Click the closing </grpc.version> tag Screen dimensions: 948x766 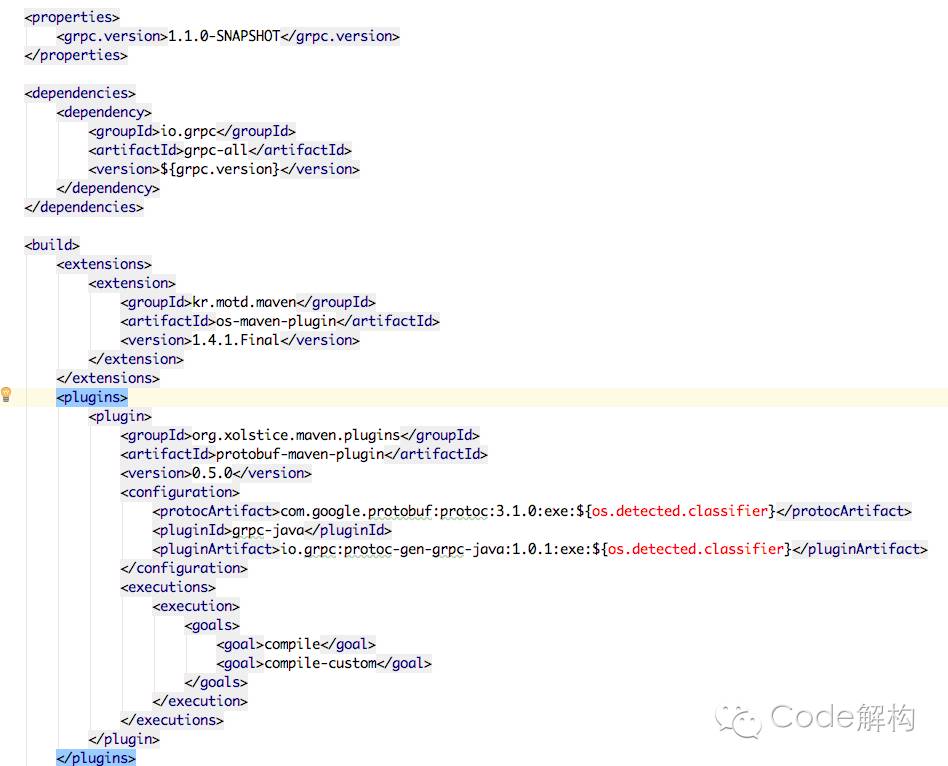pos(340,36)
